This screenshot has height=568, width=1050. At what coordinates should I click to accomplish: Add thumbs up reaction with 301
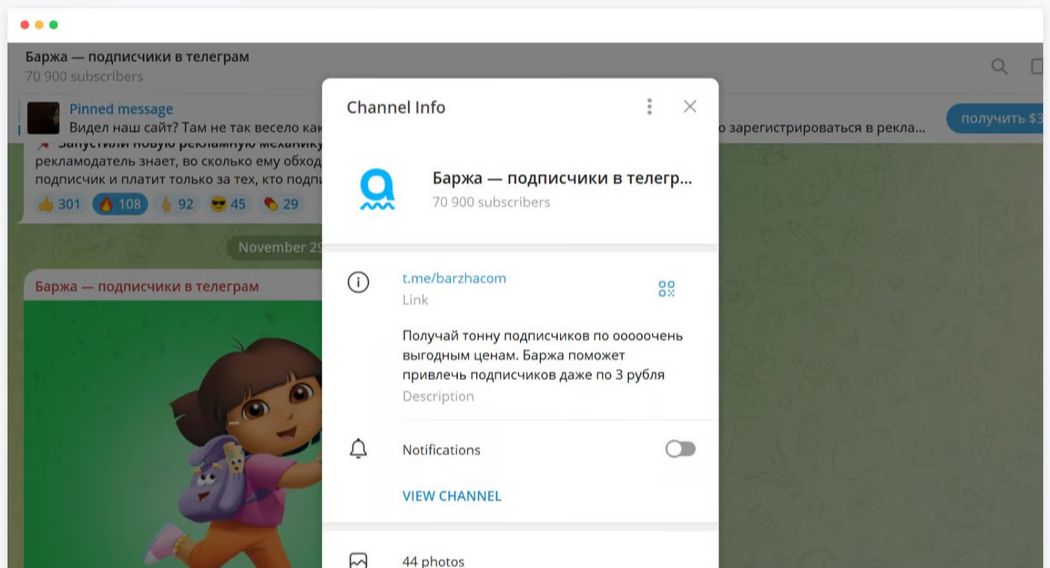[59, 204]
